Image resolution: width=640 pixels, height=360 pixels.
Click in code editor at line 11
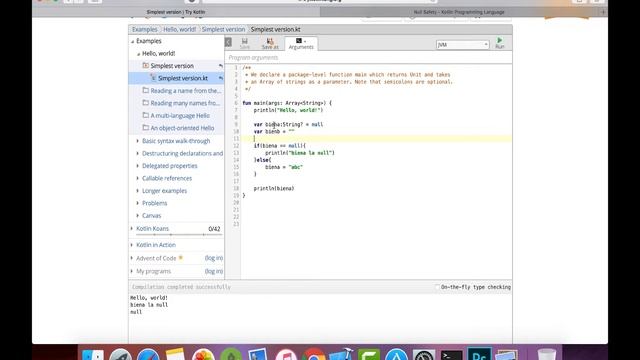pos(376,139)
